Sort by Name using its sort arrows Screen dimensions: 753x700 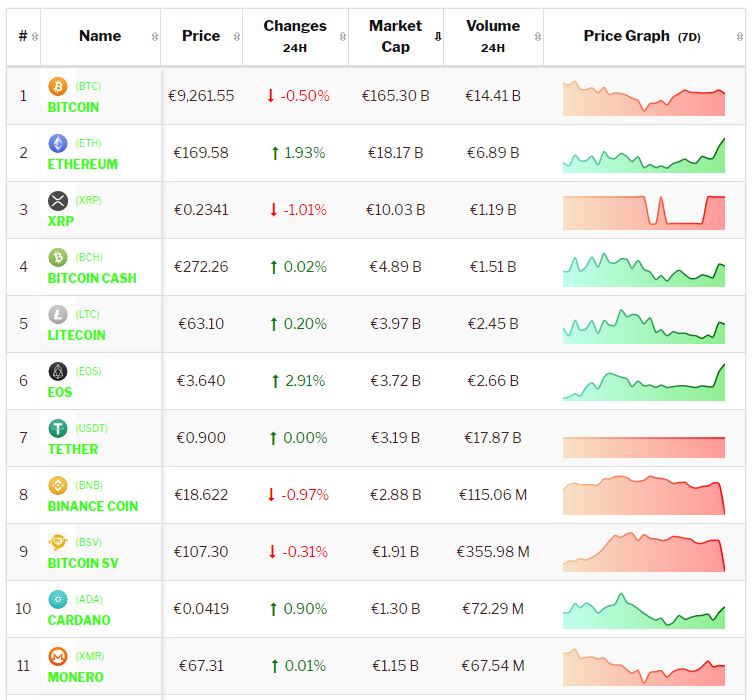[x=154, y=37]
